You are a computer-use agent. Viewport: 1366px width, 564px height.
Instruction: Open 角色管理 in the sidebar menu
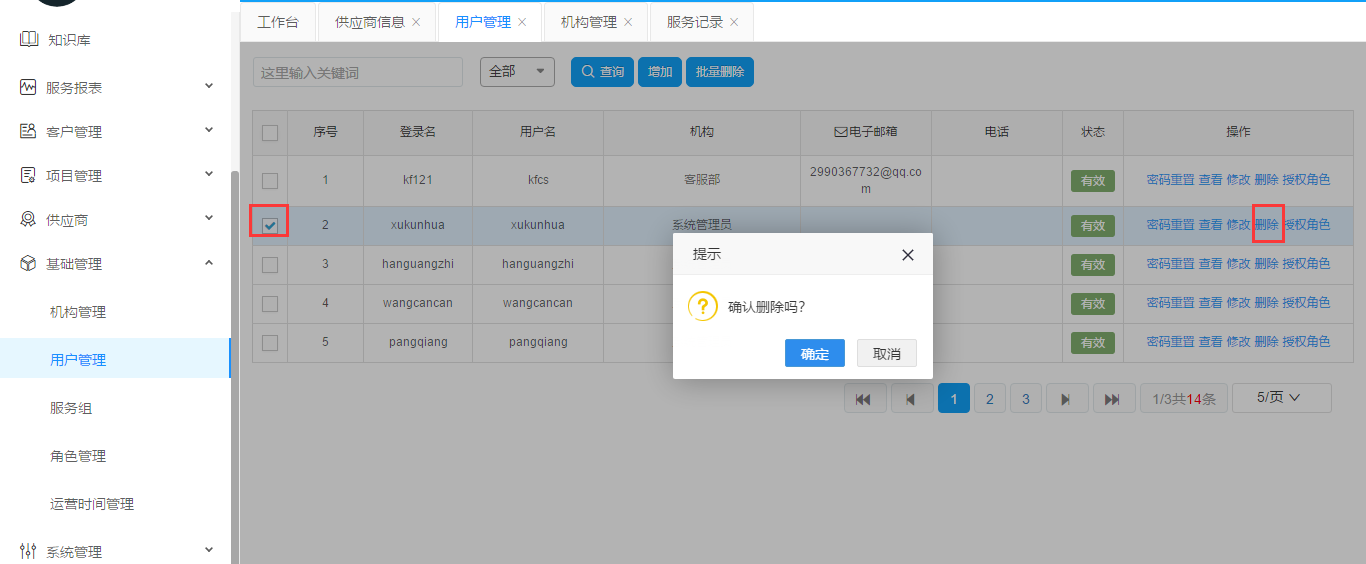pyautogui.click(x=78, y=456)
